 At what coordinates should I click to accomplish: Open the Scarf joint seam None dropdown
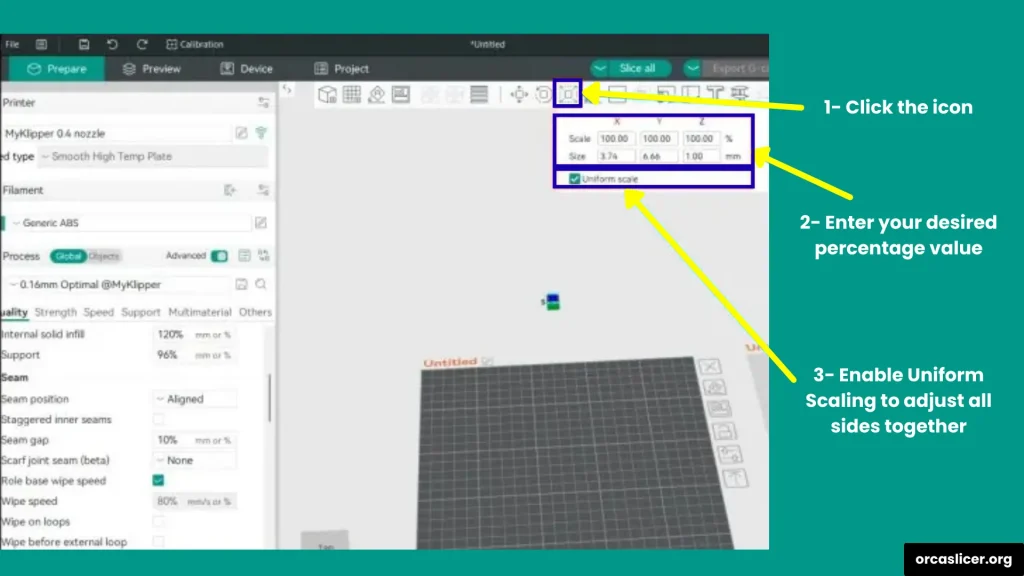tap(194, 460)
